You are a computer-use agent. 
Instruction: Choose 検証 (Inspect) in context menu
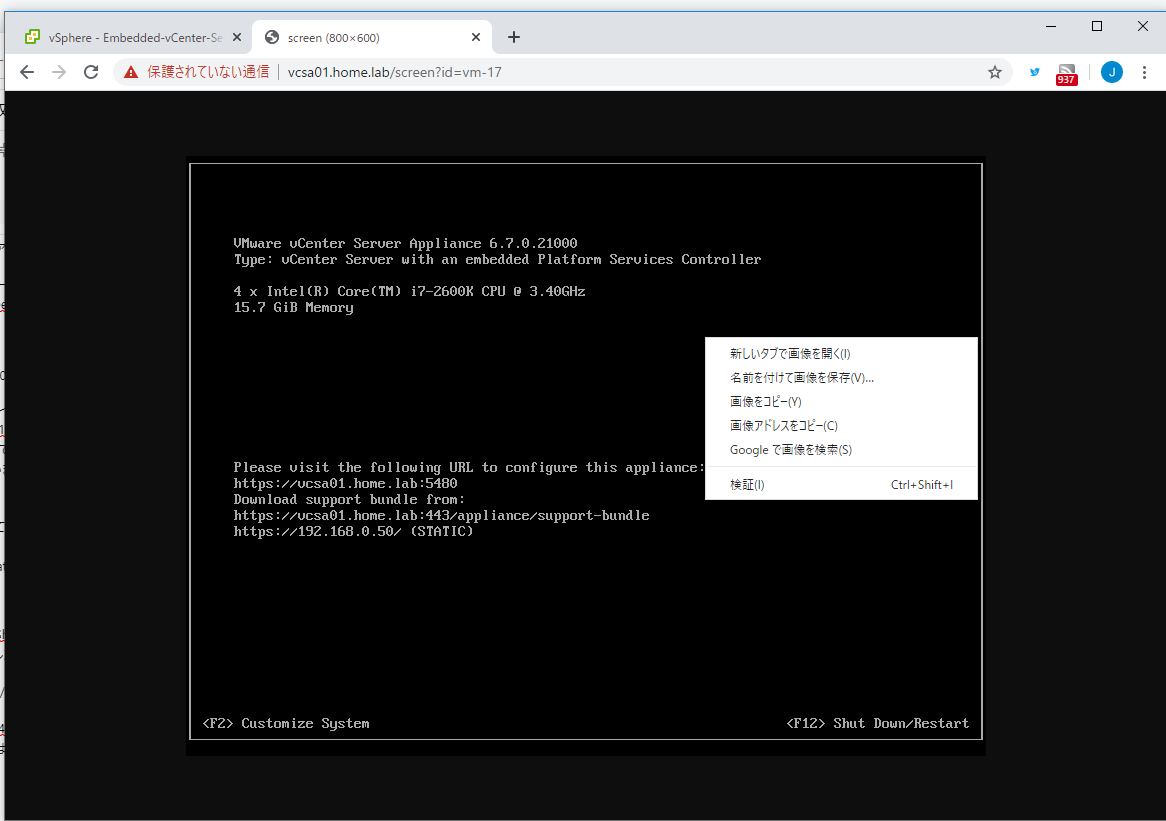click(x=841, y=485)
